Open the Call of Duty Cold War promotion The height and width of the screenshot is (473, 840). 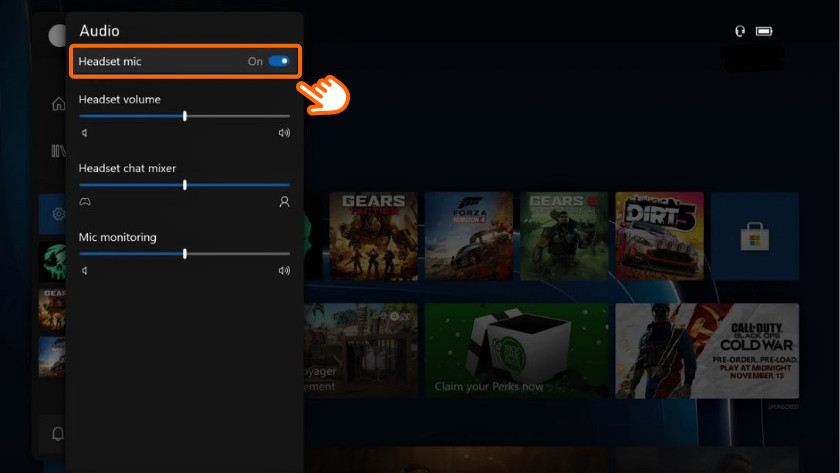707,350
